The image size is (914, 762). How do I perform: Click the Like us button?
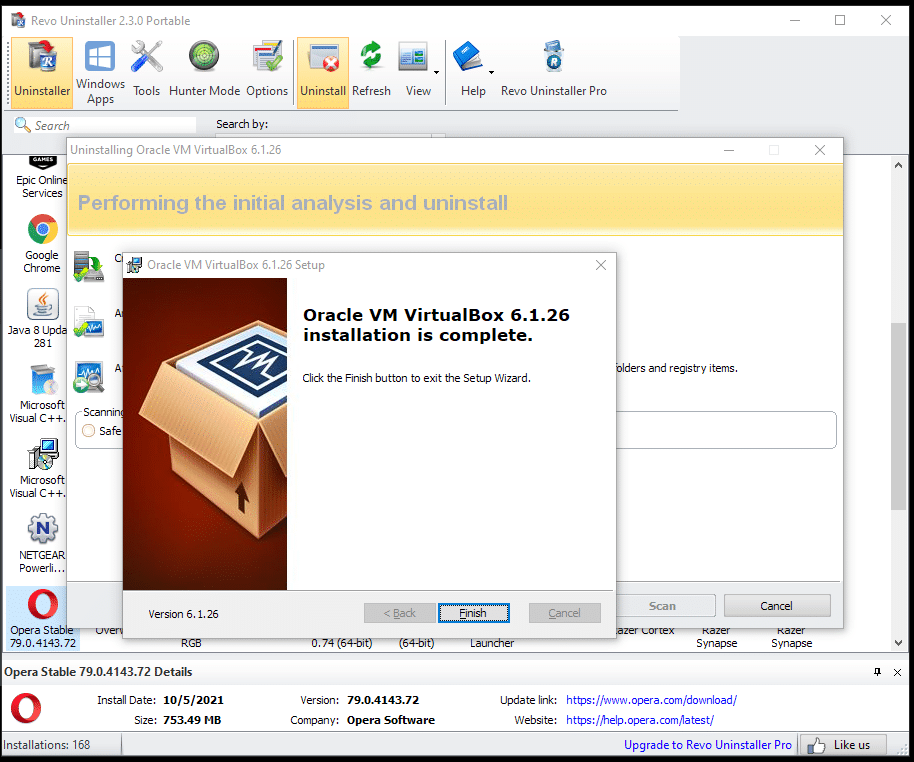(x=843, y=745)
